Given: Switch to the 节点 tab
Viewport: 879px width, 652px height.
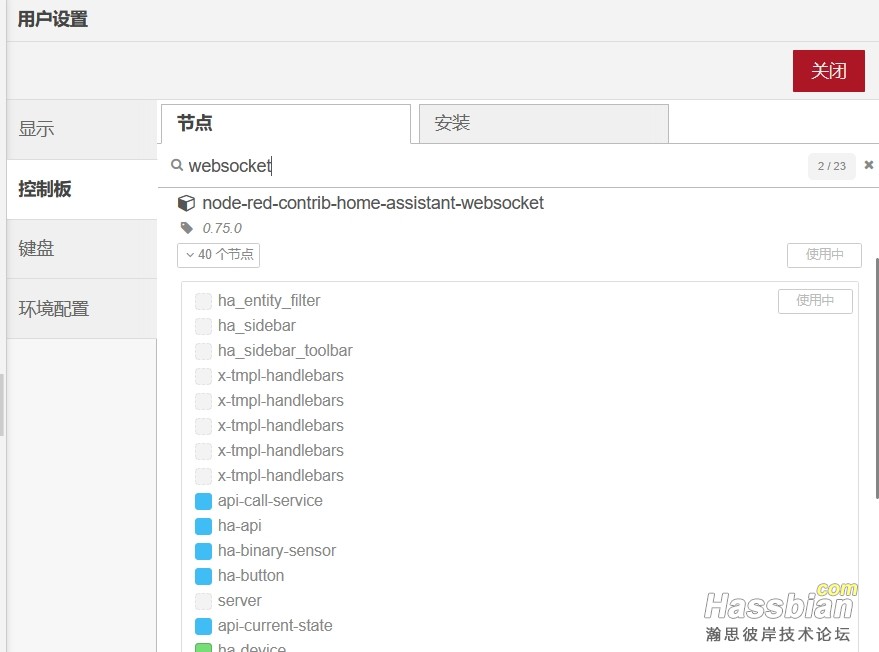Looking at the screenshot, I should (x=286, y=123).
